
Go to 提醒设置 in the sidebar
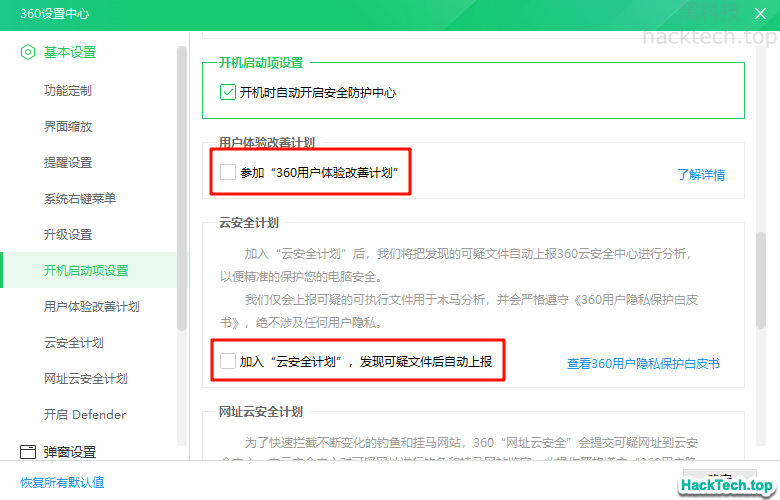[68, 163]
